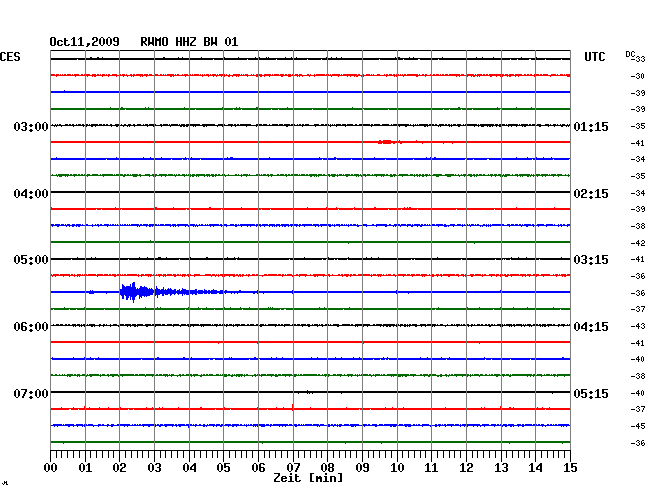
Task: Click the 03:00 local time label
Action: point(31,126)
